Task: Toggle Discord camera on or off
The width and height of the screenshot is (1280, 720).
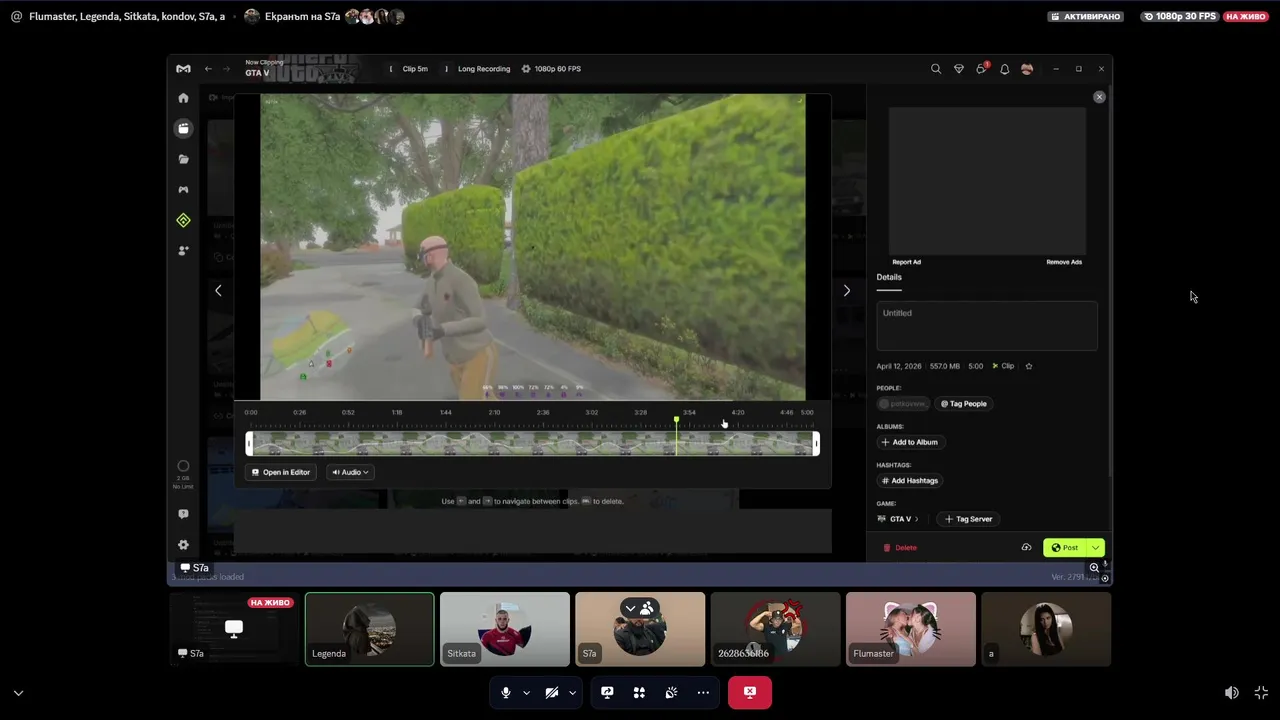Action: 552,692
